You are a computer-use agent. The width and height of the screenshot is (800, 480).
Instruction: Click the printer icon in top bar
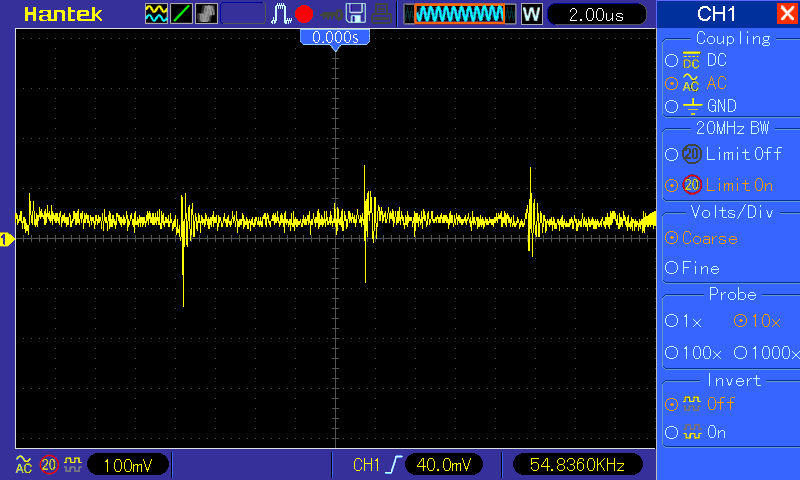[x=381, y=14]
